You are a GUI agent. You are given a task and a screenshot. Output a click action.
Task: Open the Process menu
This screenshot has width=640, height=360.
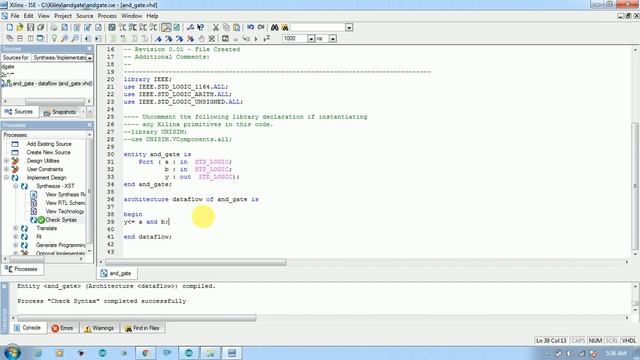coord(107,16)
